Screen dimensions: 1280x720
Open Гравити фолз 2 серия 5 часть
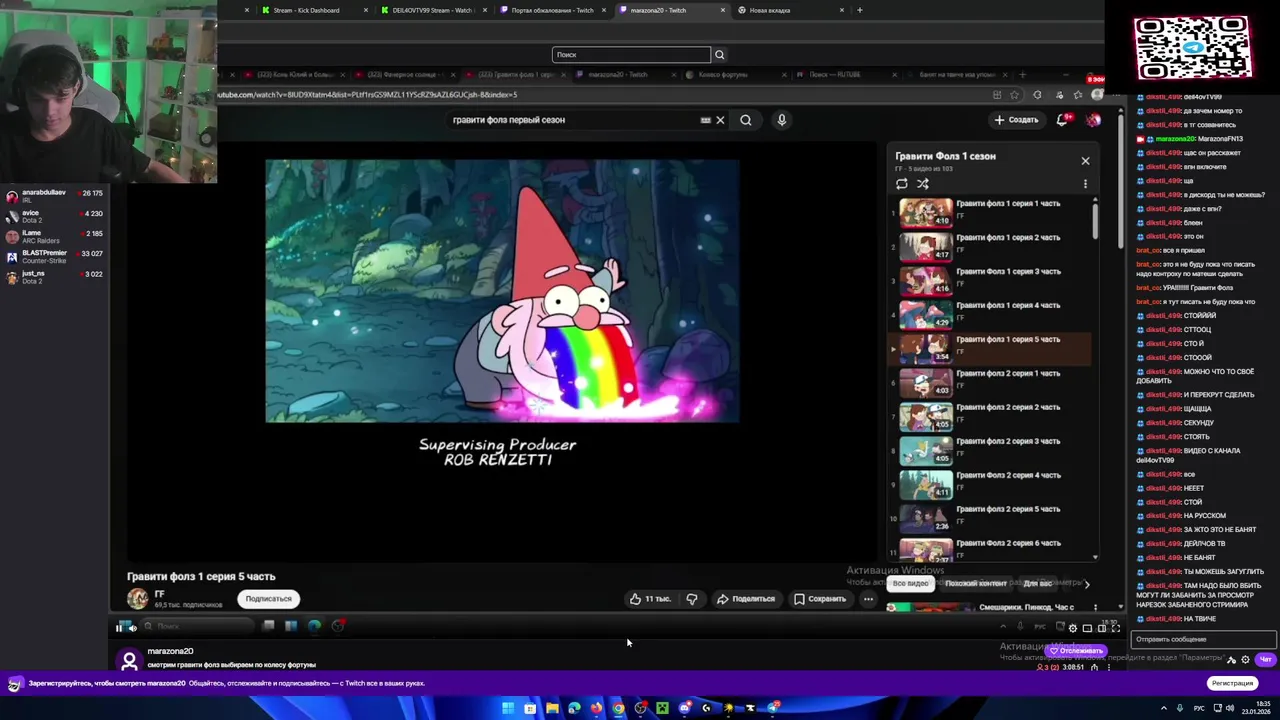pyautogui.click(x=990, y=519)
